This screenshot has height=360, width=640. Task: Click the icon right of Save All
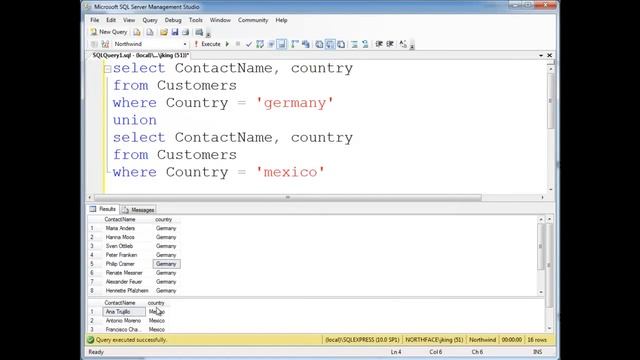pos(199,32)
